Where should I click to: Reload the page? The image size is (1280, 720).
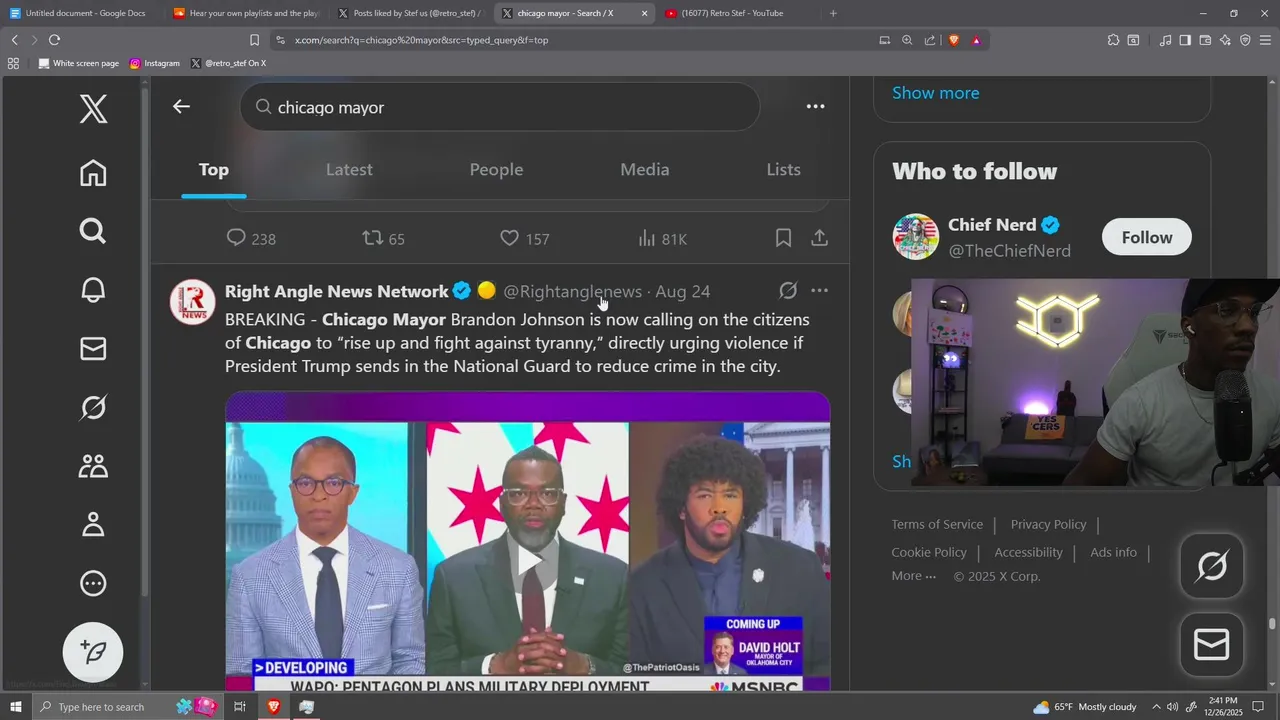click(x=54, y=40)
